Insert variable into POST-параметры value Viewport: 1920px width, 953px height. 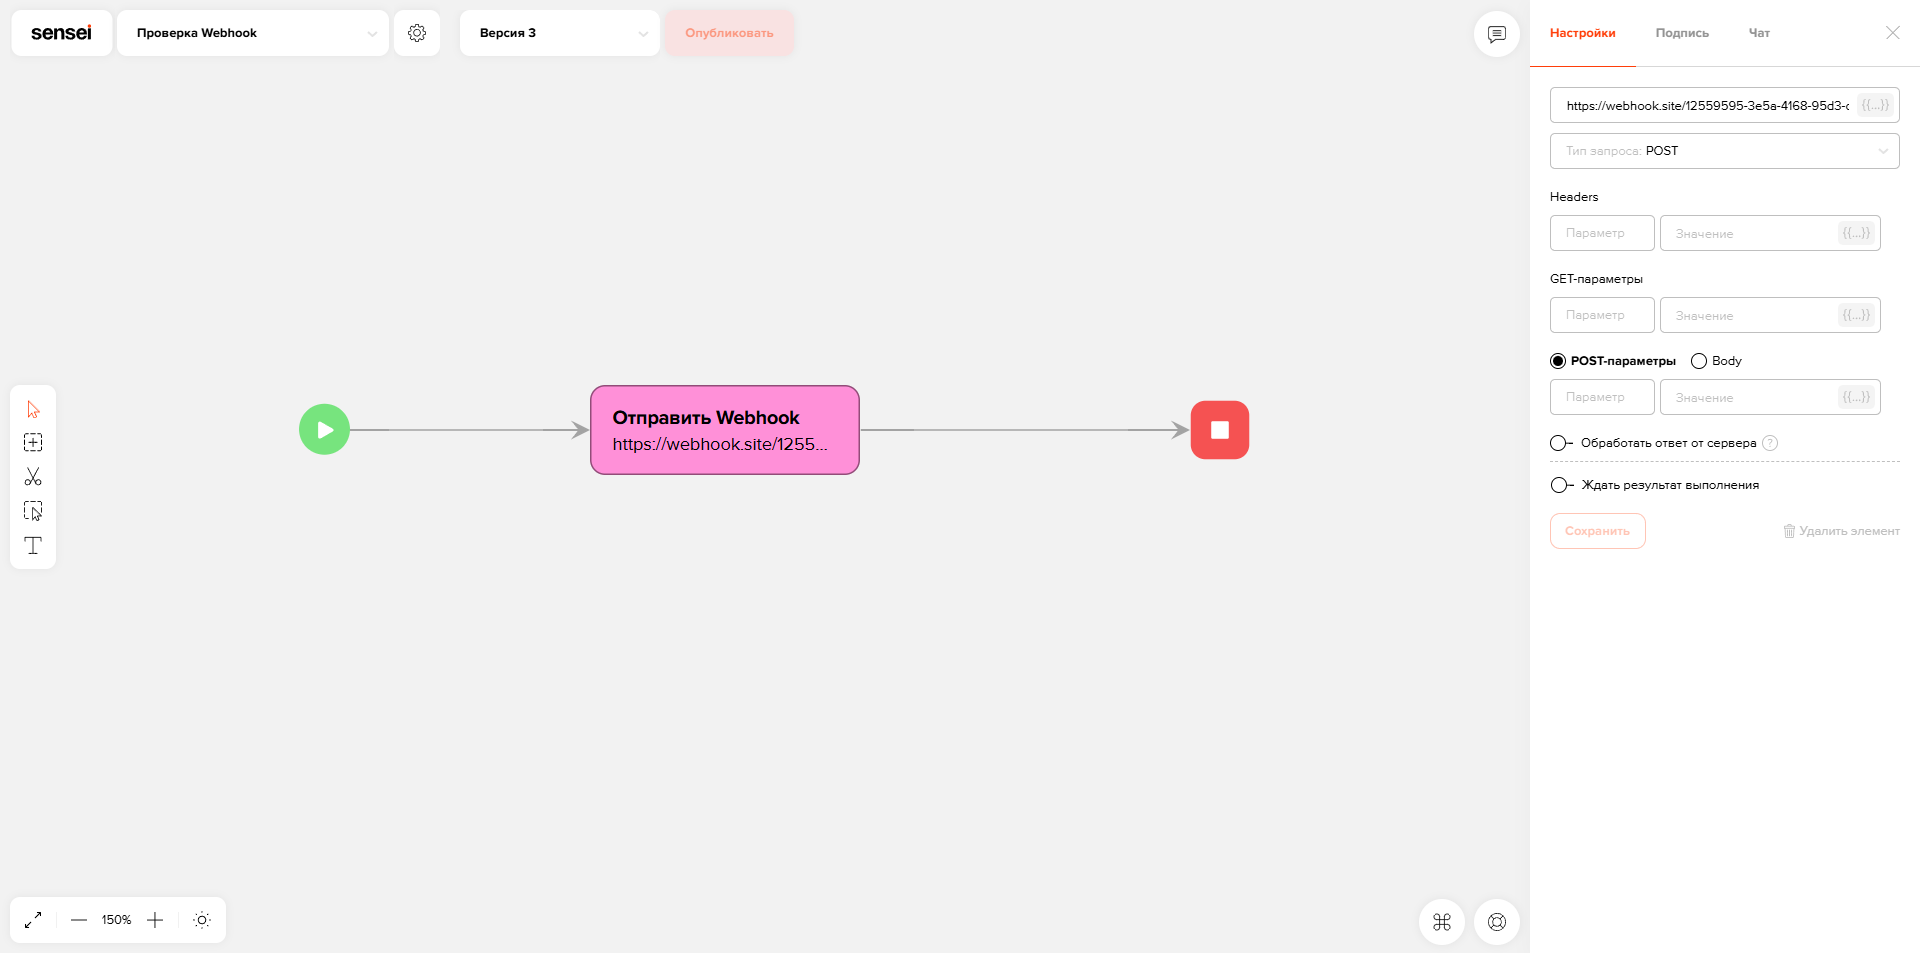[x=1857, y=397]
